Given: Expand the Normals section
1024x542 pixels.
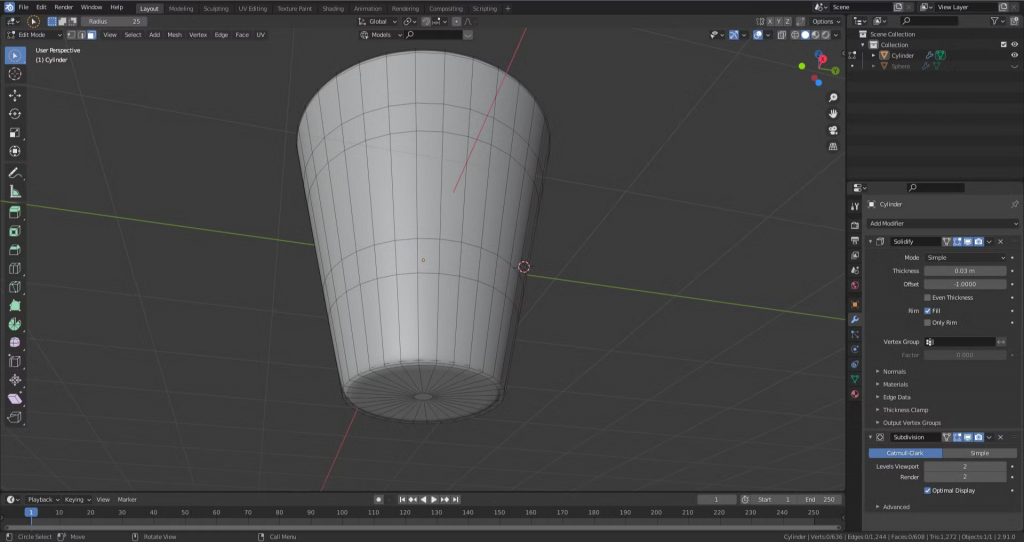Looking at the screenshot, I should (894, 371).
